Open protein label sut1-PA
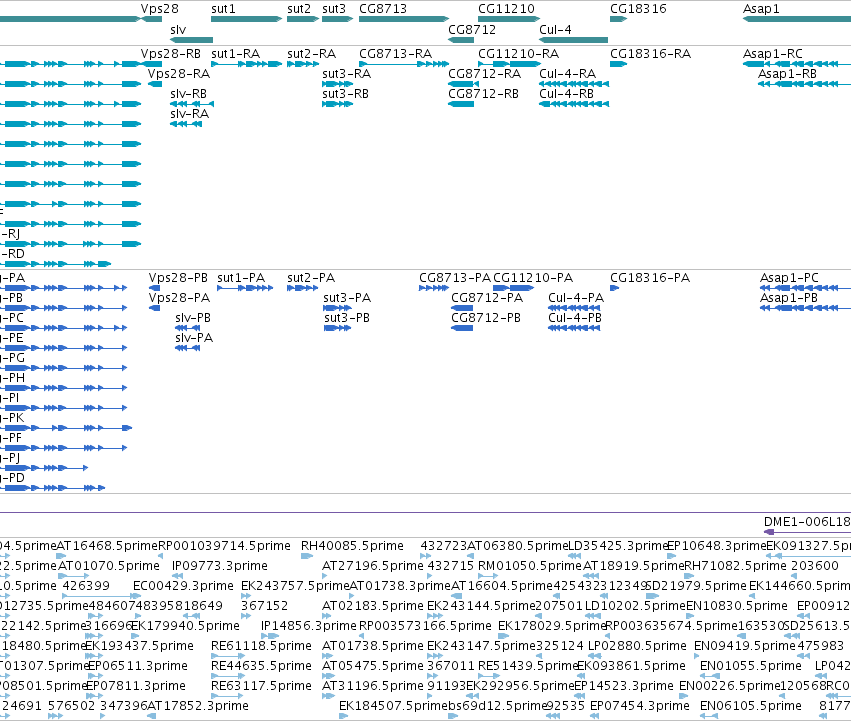 241,278
